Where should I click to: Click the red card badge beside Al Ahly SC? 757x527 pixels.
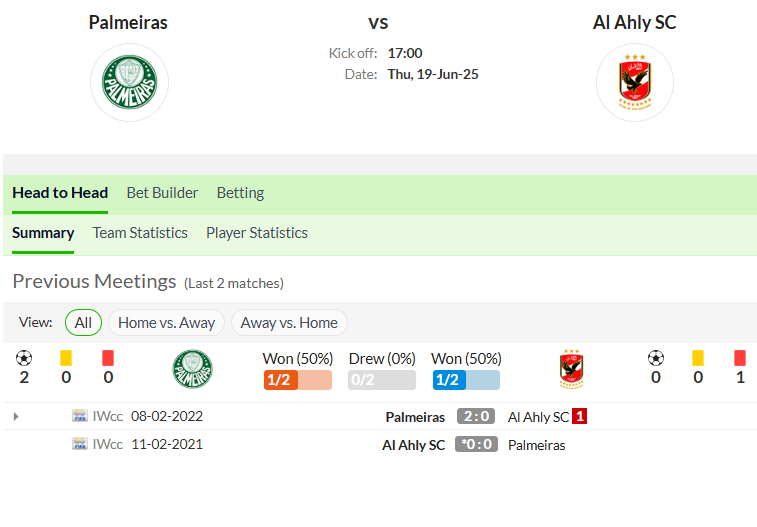pyautogui.click(x=579, y=416)
